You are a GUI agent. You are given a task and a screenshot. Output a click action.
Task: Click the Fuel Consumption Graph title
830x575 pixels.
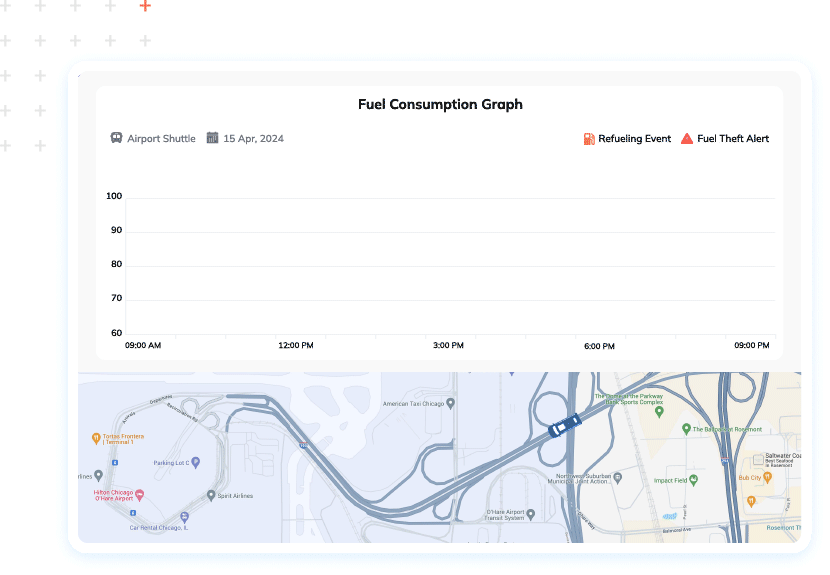pos(440,104)
